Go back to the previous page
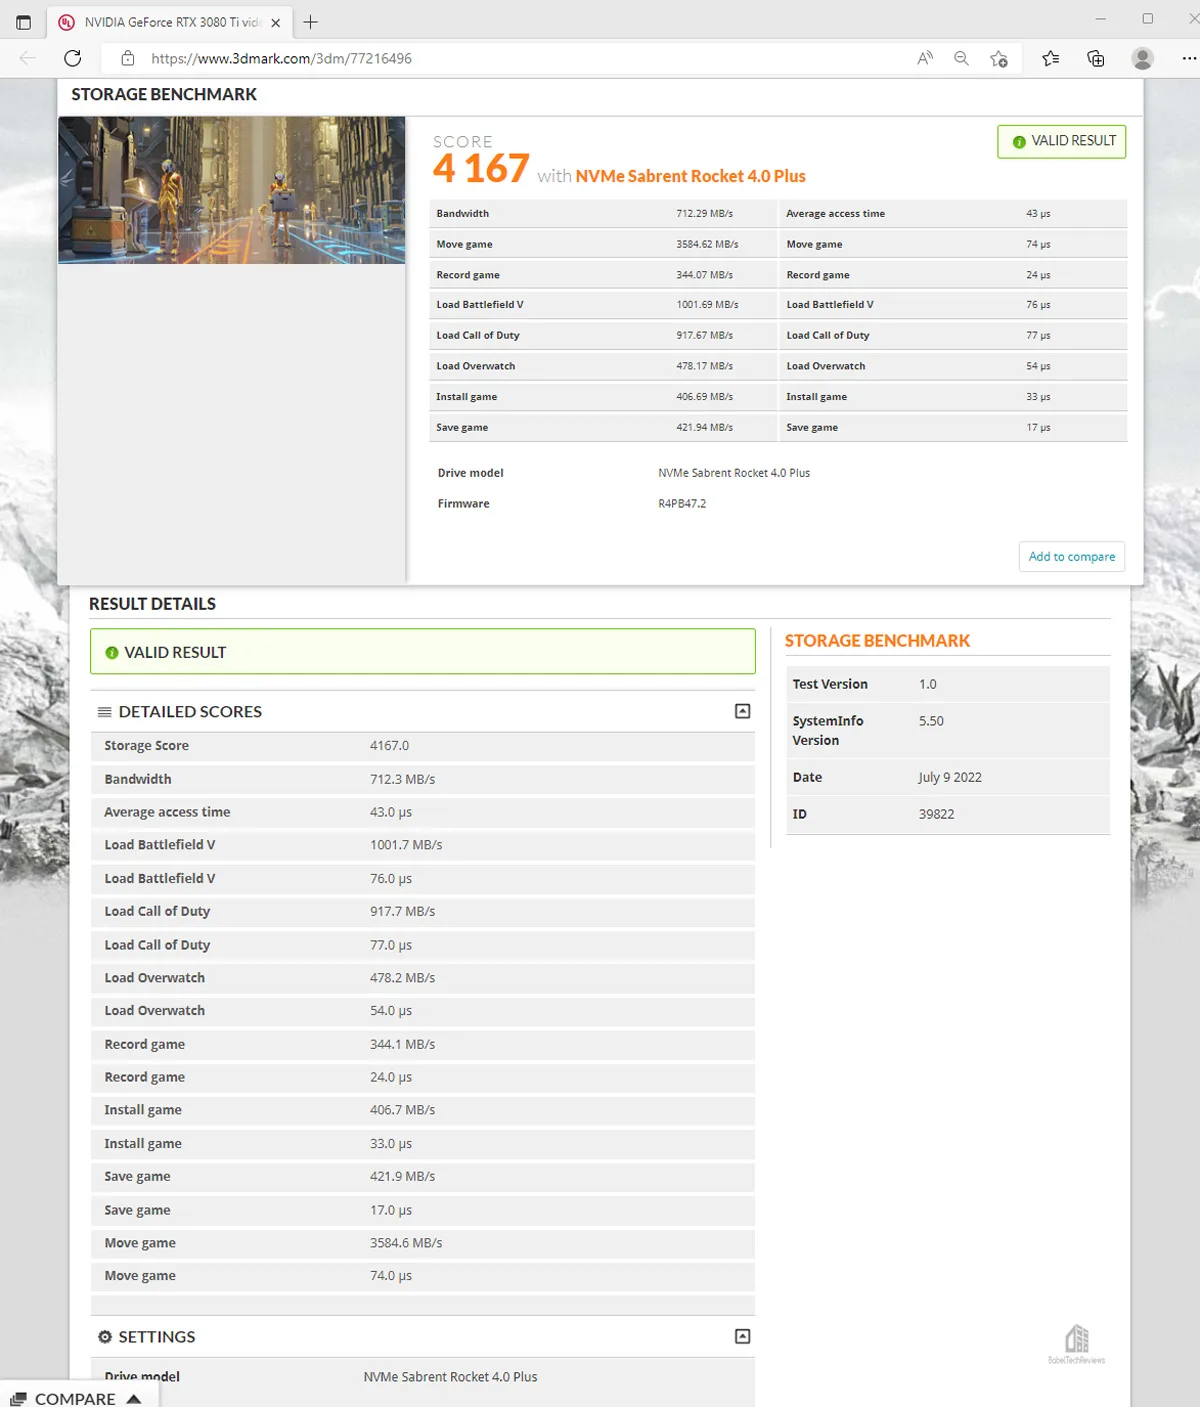The width and height of the screenshot is (1200, 1407). tap(28, 58)
